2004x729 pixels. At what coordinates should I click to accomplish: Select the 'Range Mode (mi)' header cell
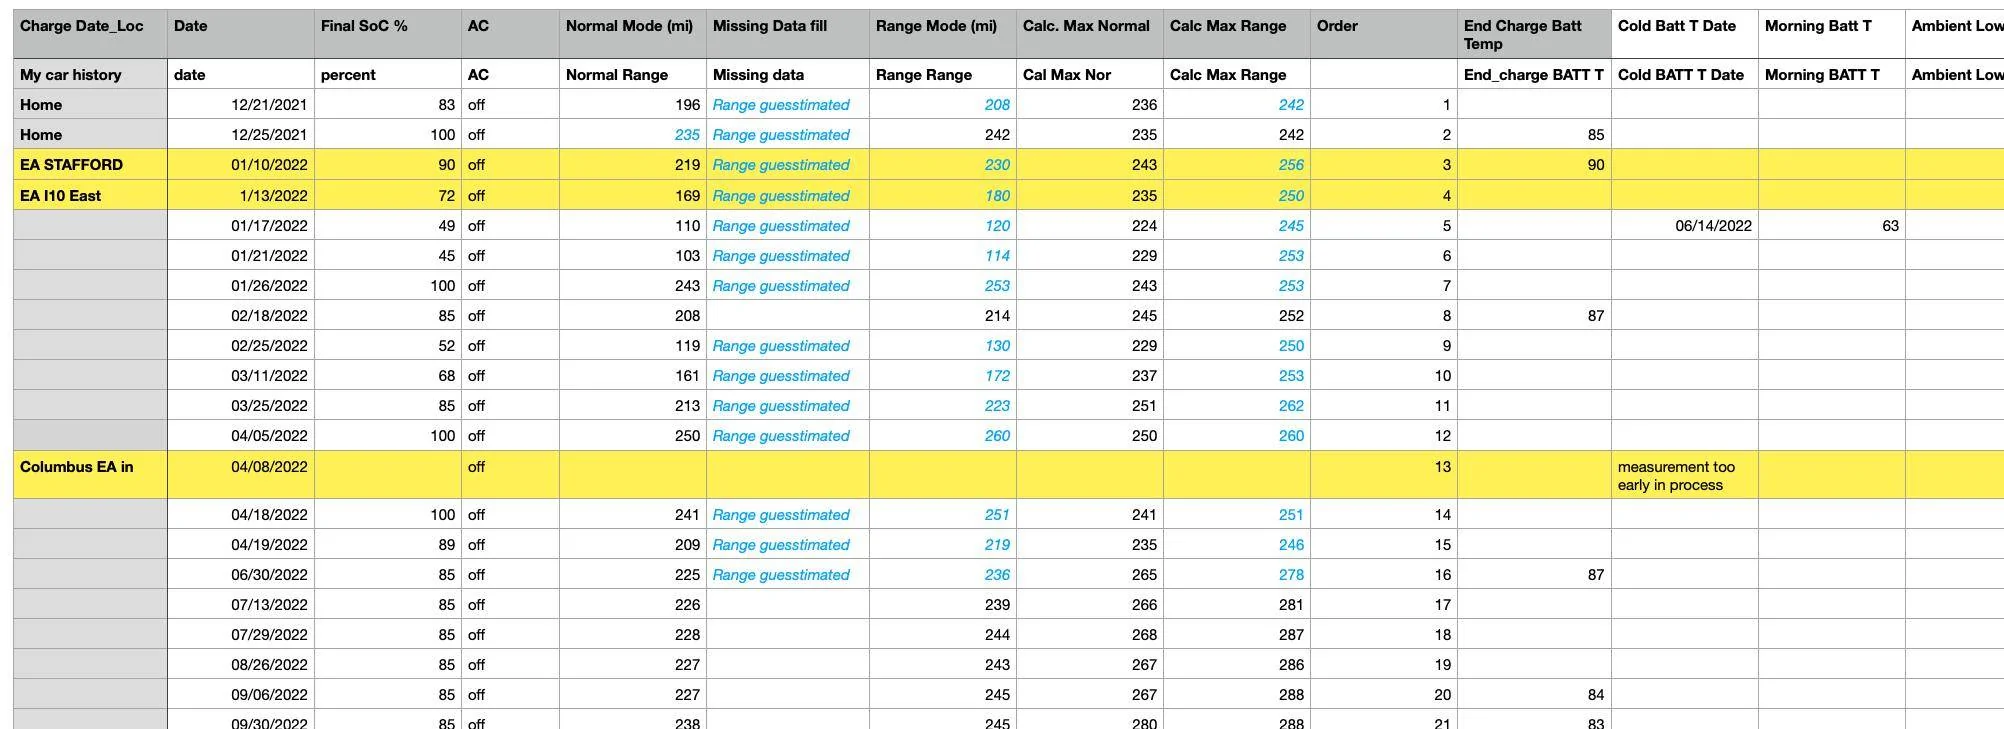942,34
